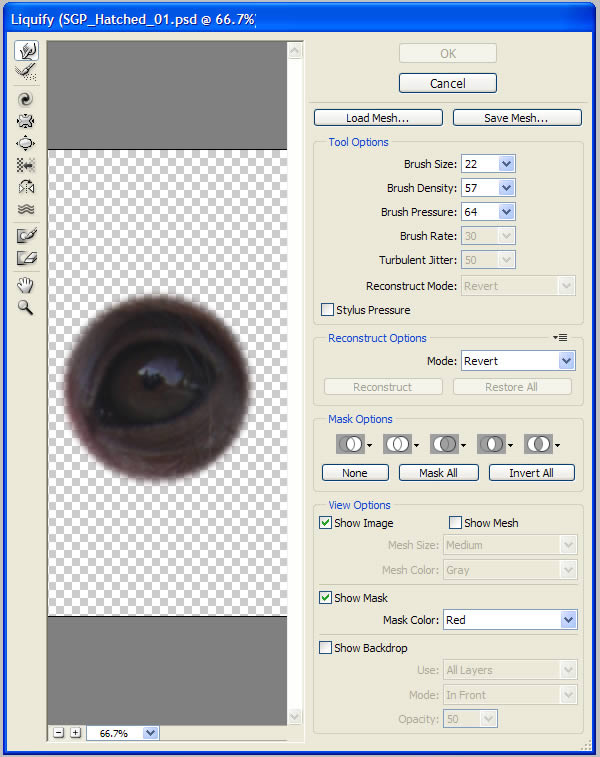Click preview scrollbar up arrow
This screenshot has height=757, width=600.
click(295, 50)
